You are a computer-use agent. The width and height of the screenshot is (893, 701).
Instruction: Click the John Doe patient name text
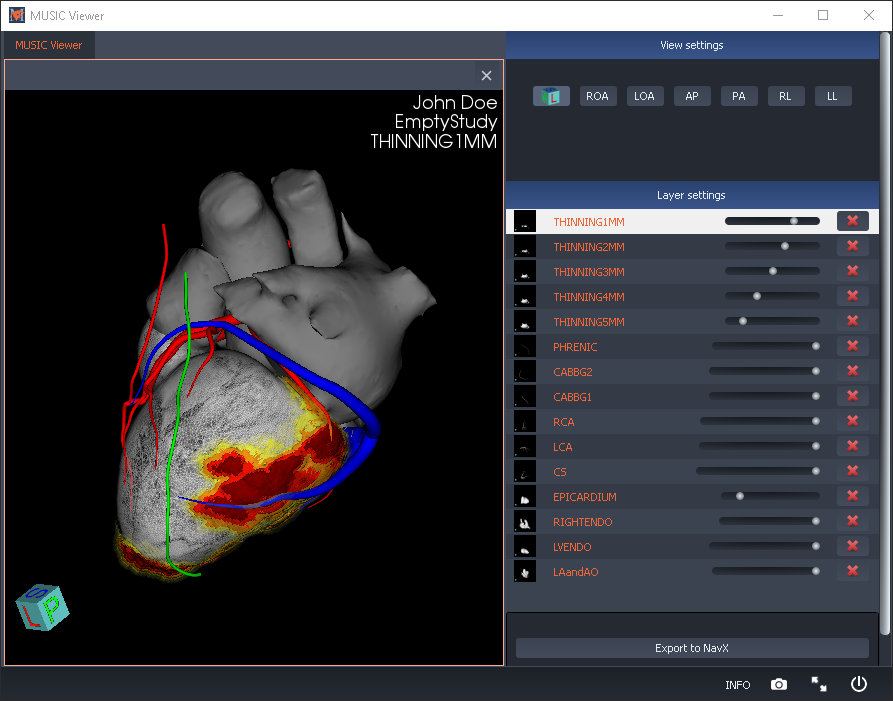pos(454,103)
